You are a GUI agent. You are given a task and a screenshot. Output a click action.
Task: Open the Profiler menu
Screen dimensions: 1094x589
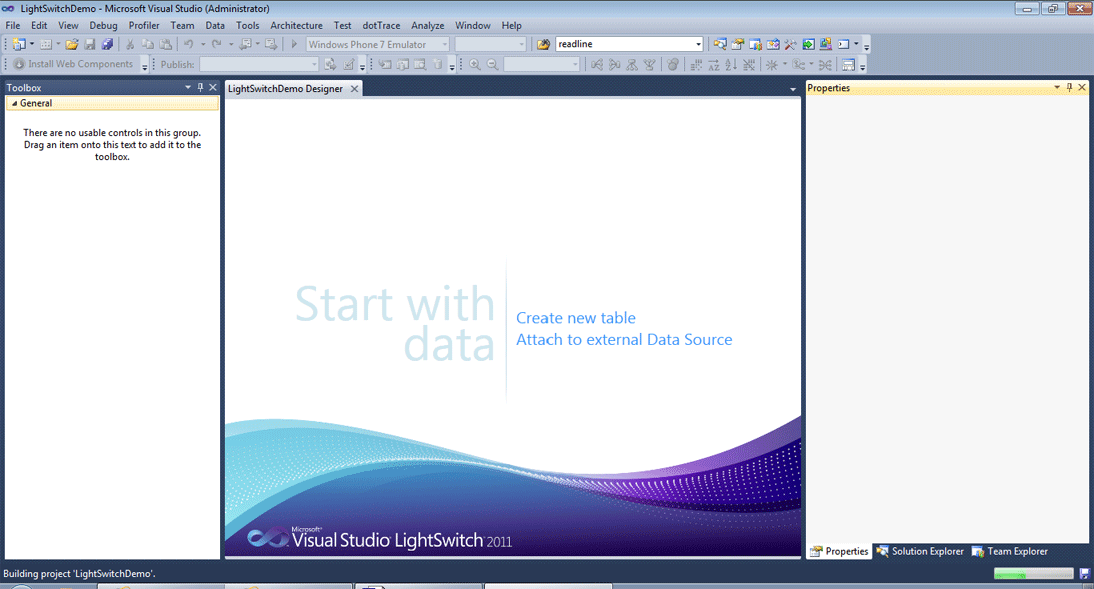click(x=144, y=25)
